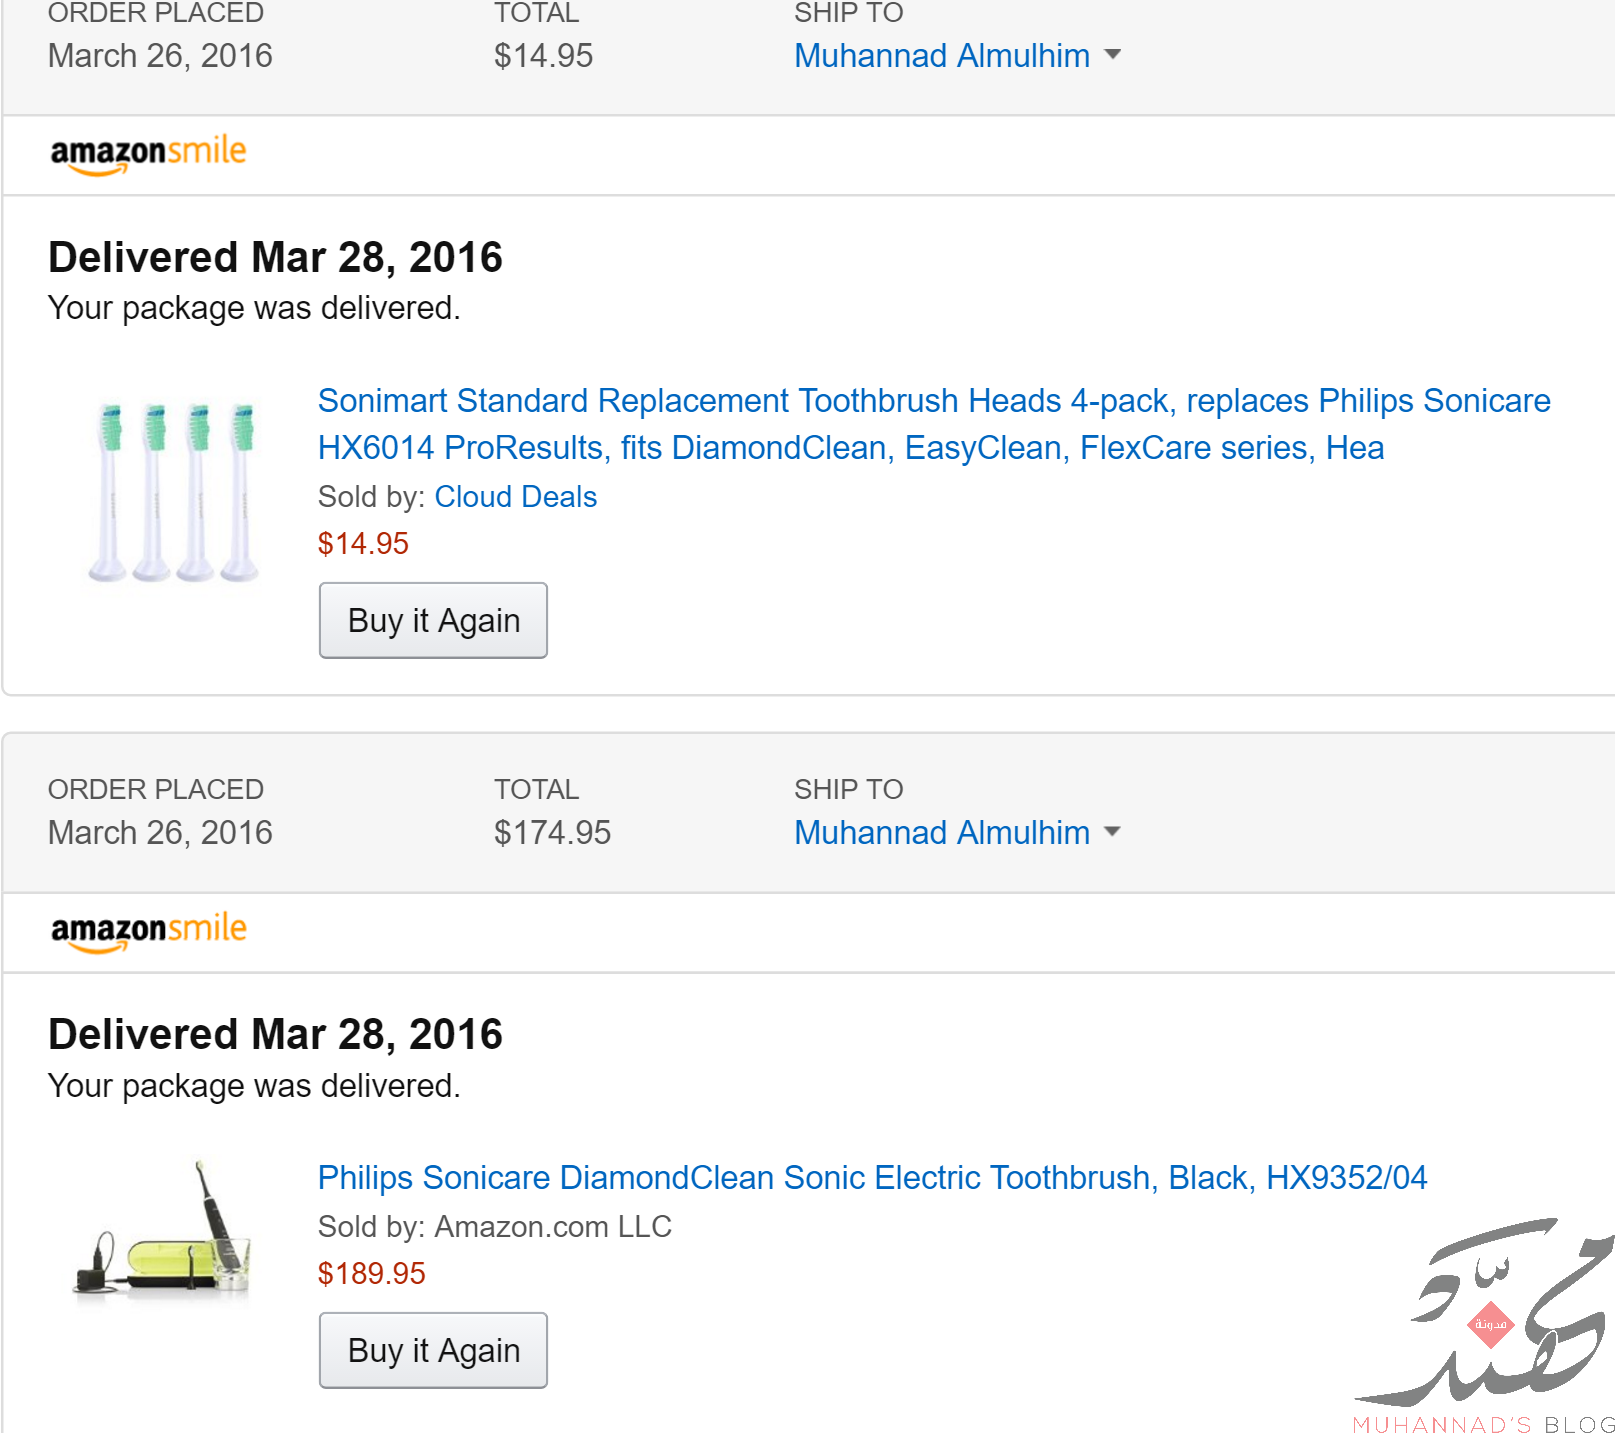Open Philips Sonicare DiamondClean product link
The height and width of the screenshot is (1433, 1615).
click(872, 1178)
